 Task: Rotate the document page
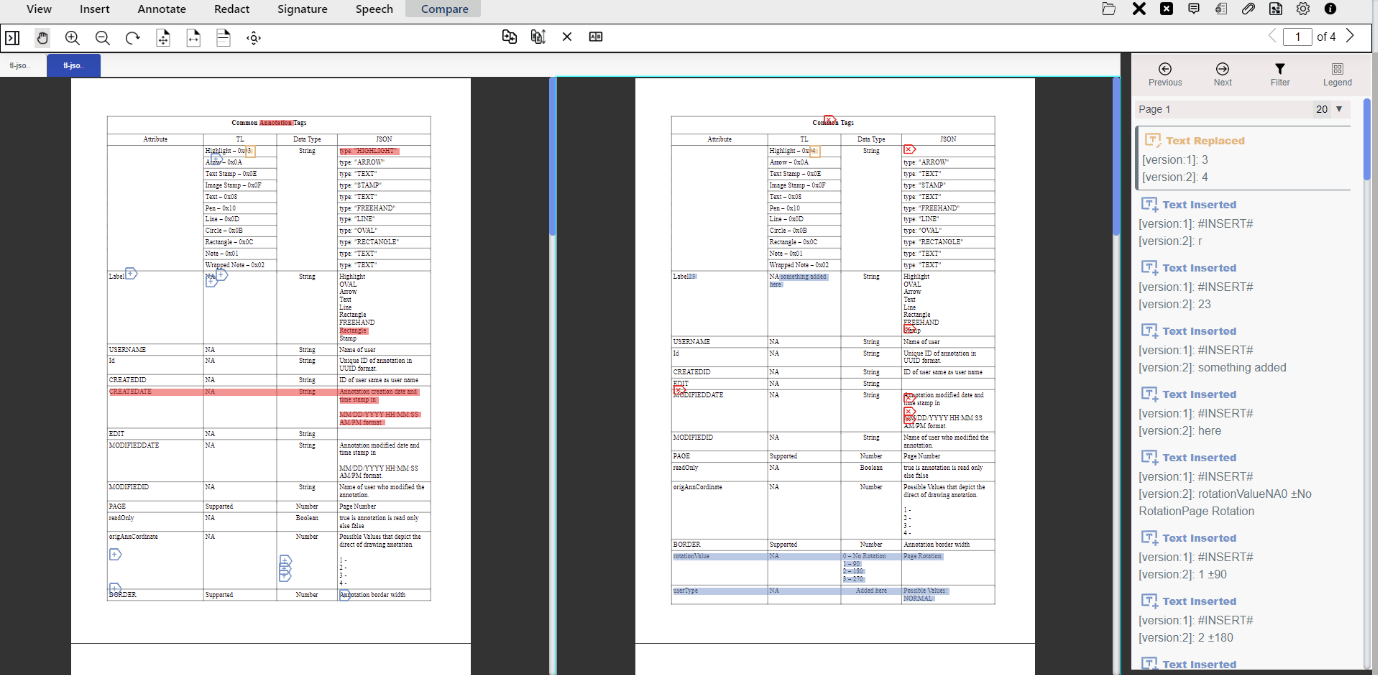132,37
